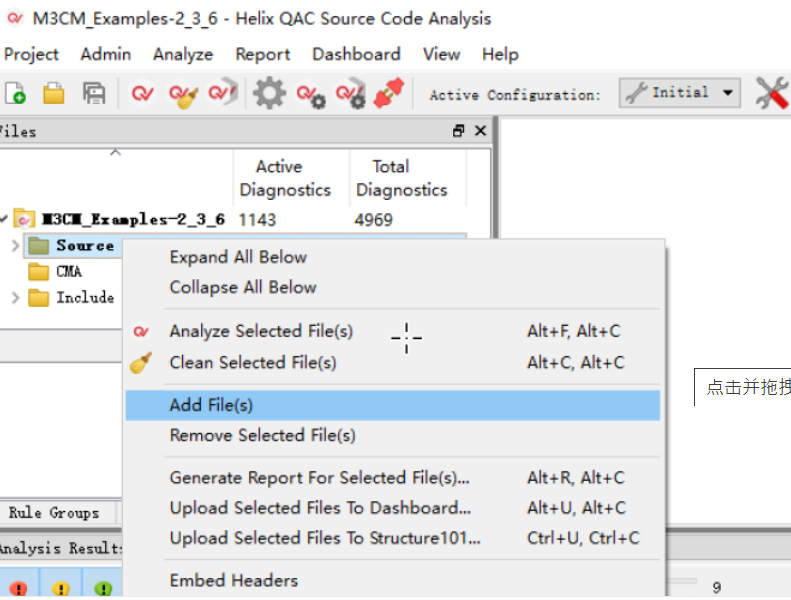The height and width of the screenshot is (600, 791).
Task: Open the Admin menu
Action: point(106,54)
